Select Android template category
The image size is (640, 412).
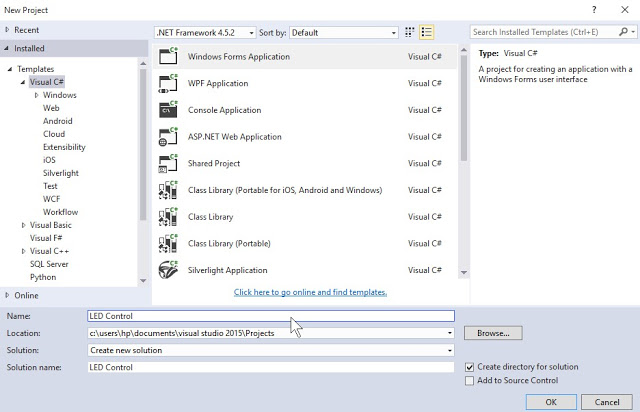coord(58,121)
